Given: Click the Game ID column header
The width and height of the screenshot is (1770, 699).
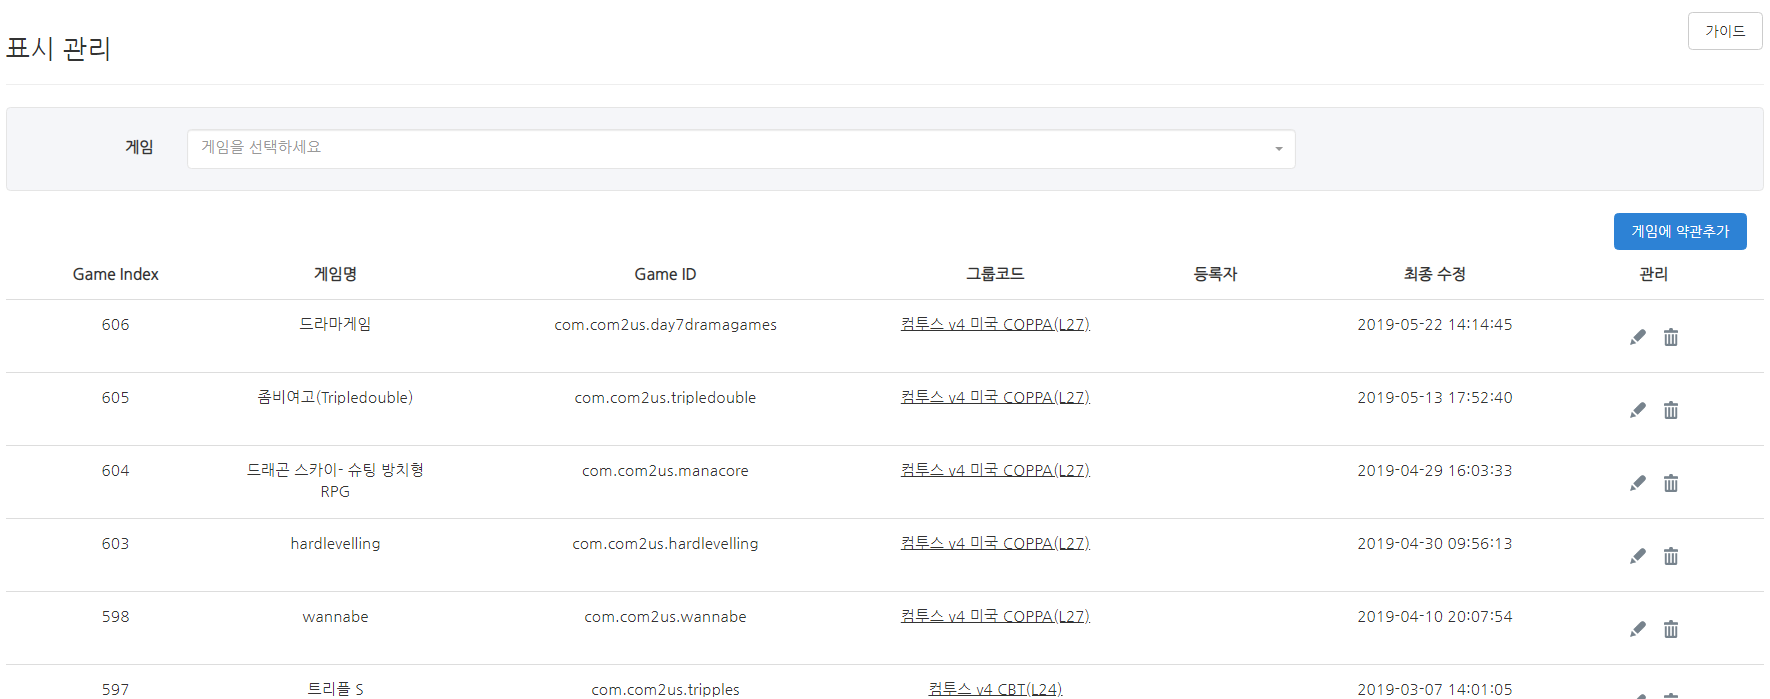Looking at the screenshot, I should (x=665, y=274).
